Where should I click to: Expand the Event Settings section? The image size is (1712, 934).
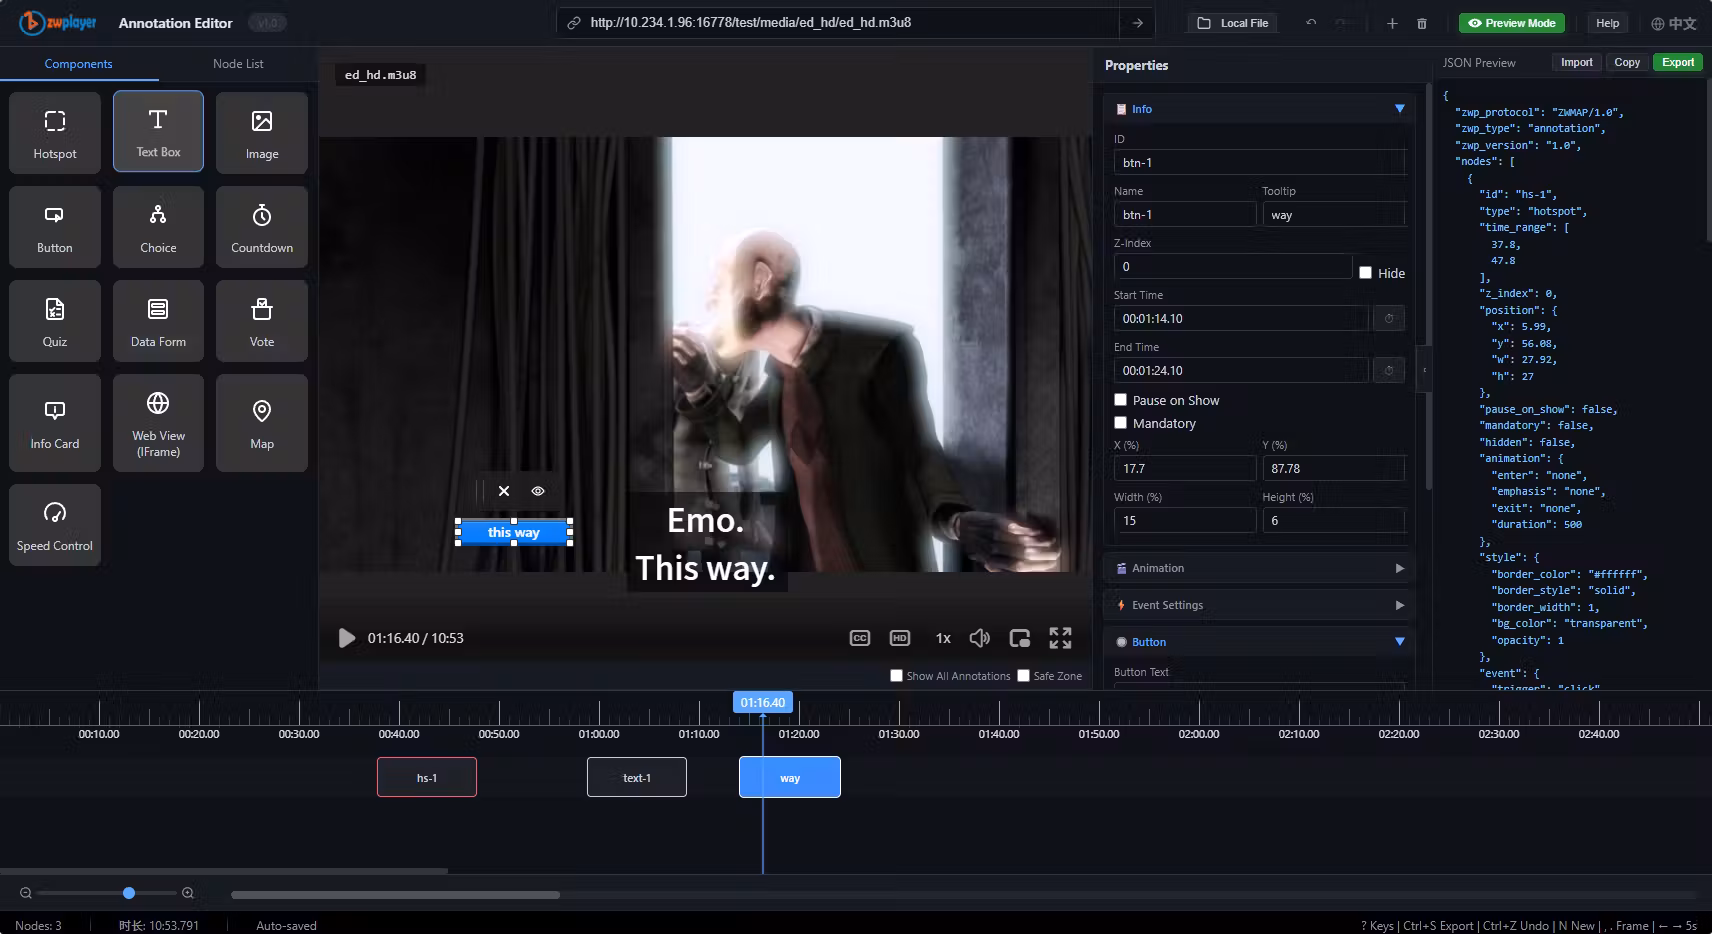[x=1258, y=605]
